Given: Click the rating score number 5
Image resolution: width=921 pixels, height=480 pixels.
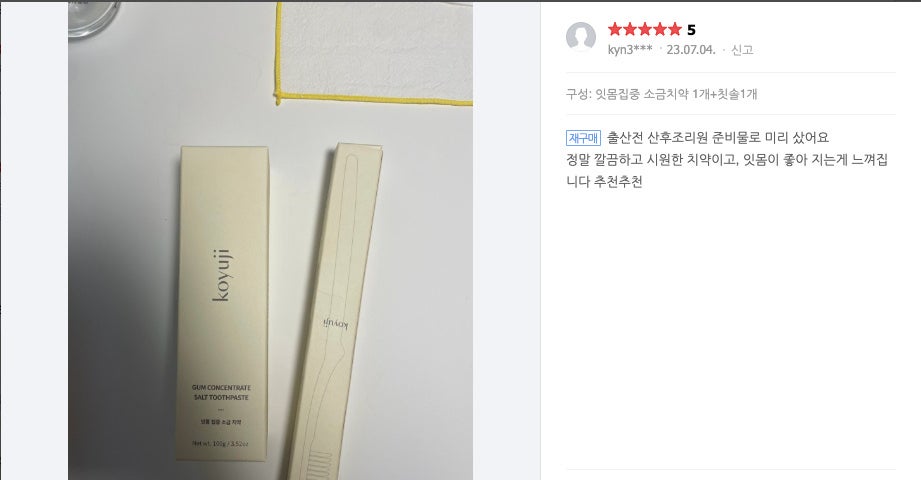Looking at the screenshot, I should [x=691, y=30].
